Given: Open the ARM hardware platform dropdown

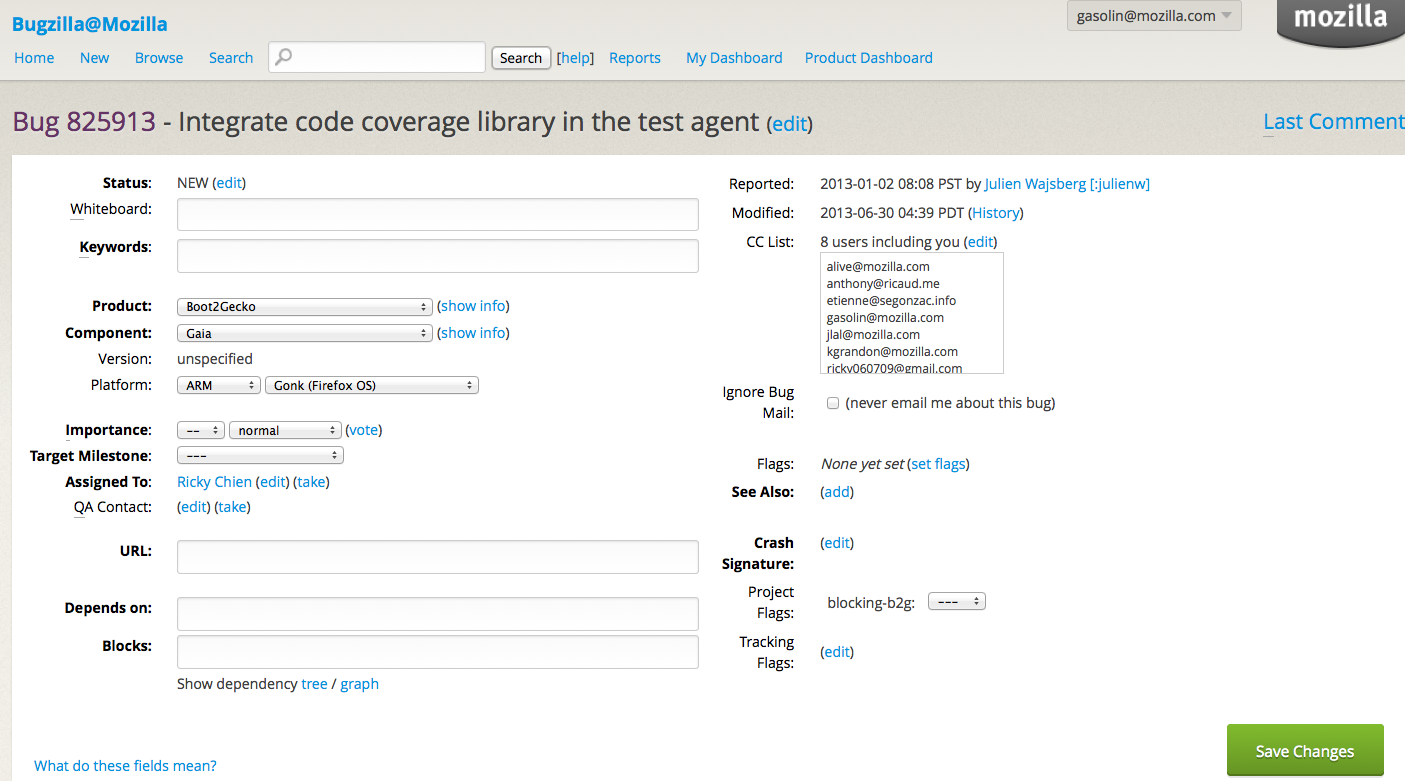Looking at the screenshot, I should [x=219, y=385].
